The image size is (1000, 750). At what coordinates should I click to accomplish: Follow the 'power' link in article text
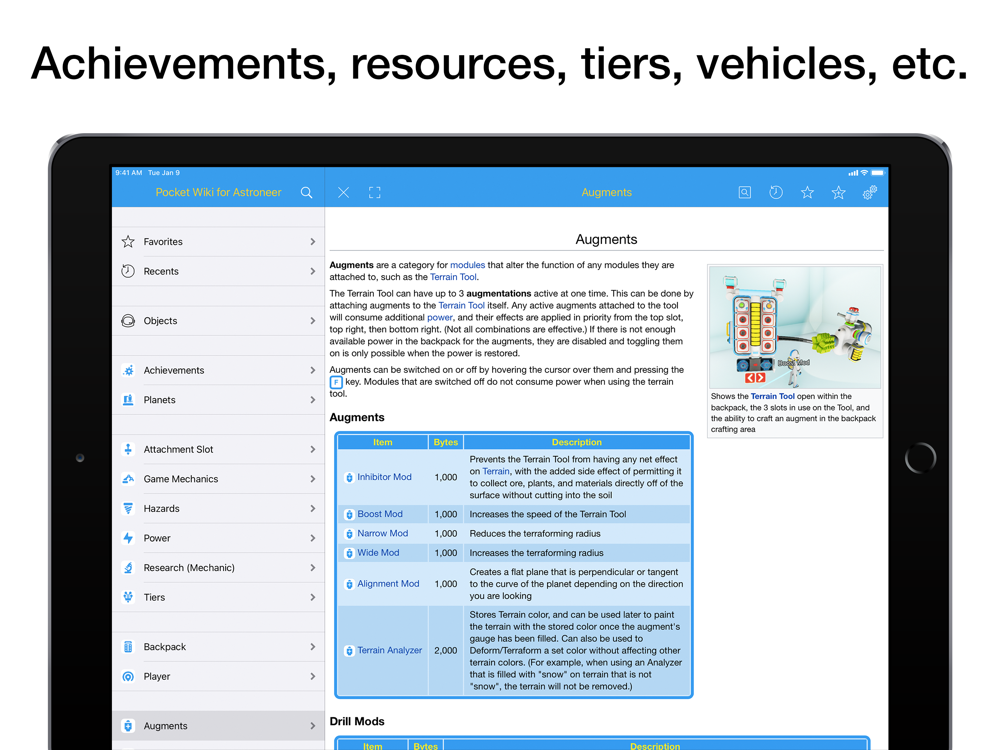pyautogui.click(x=439, y=317)
